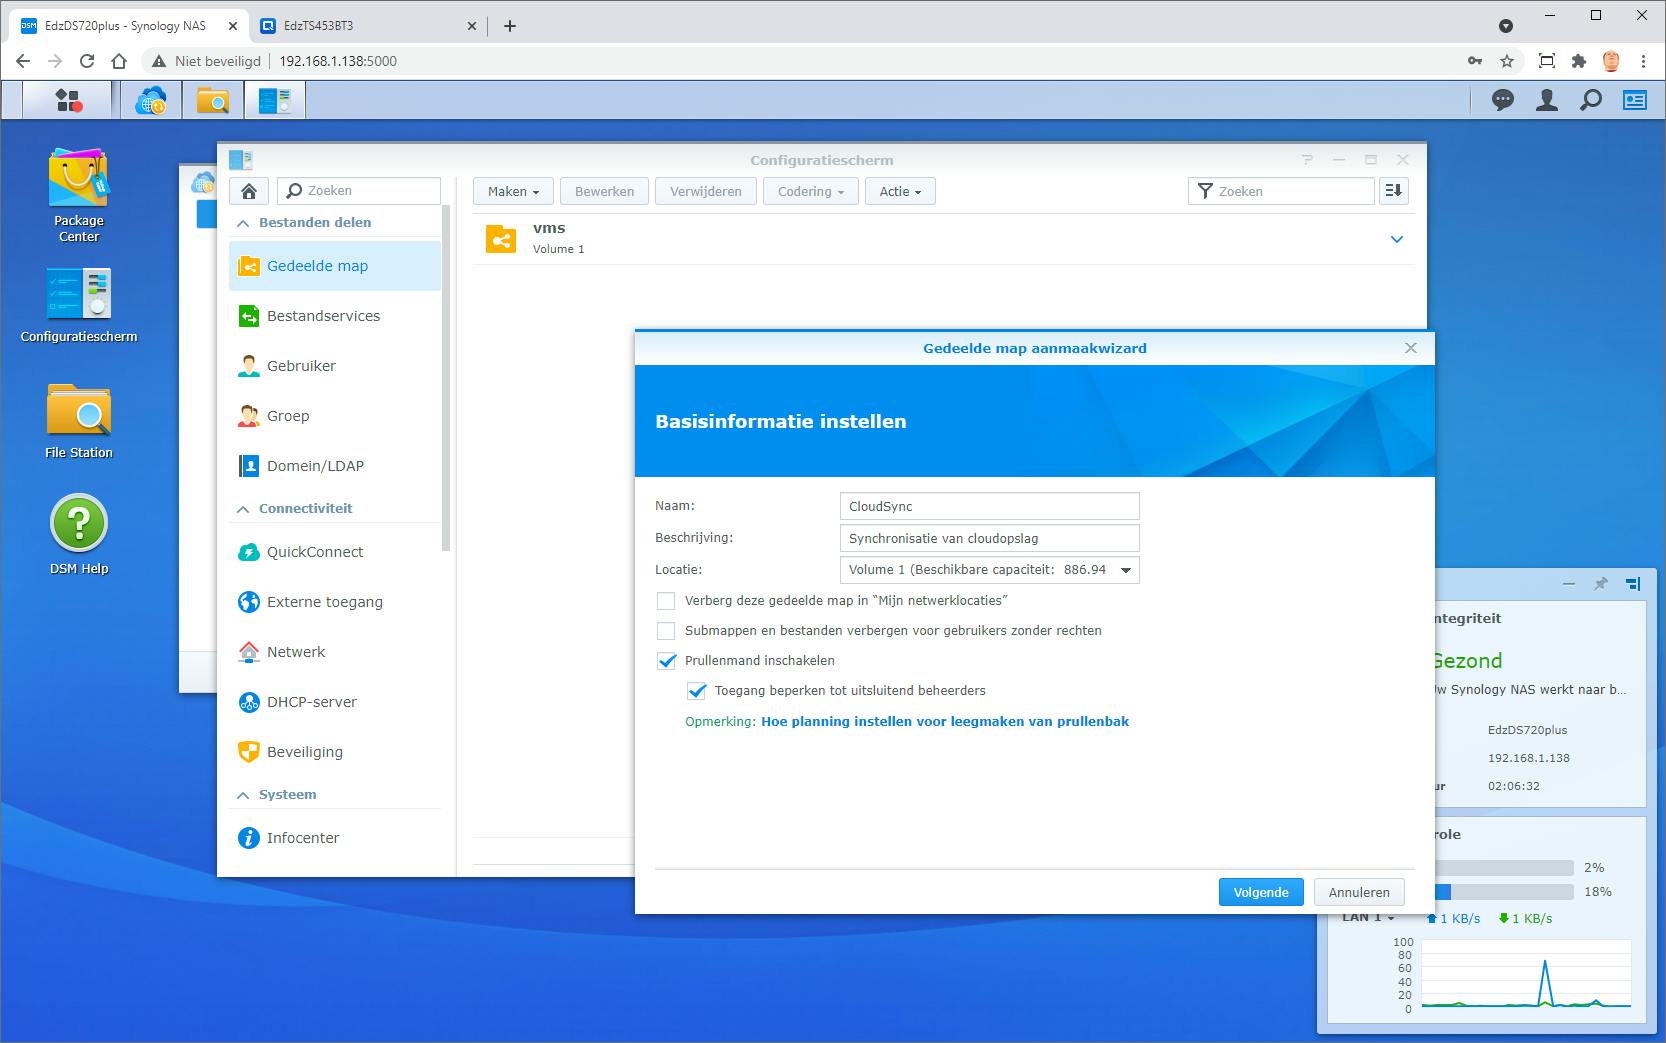This screenshot has height=1043, width=1666.
Task: Open File Station desktop icon
Action: pyautogui.click(x=79, y=422)
